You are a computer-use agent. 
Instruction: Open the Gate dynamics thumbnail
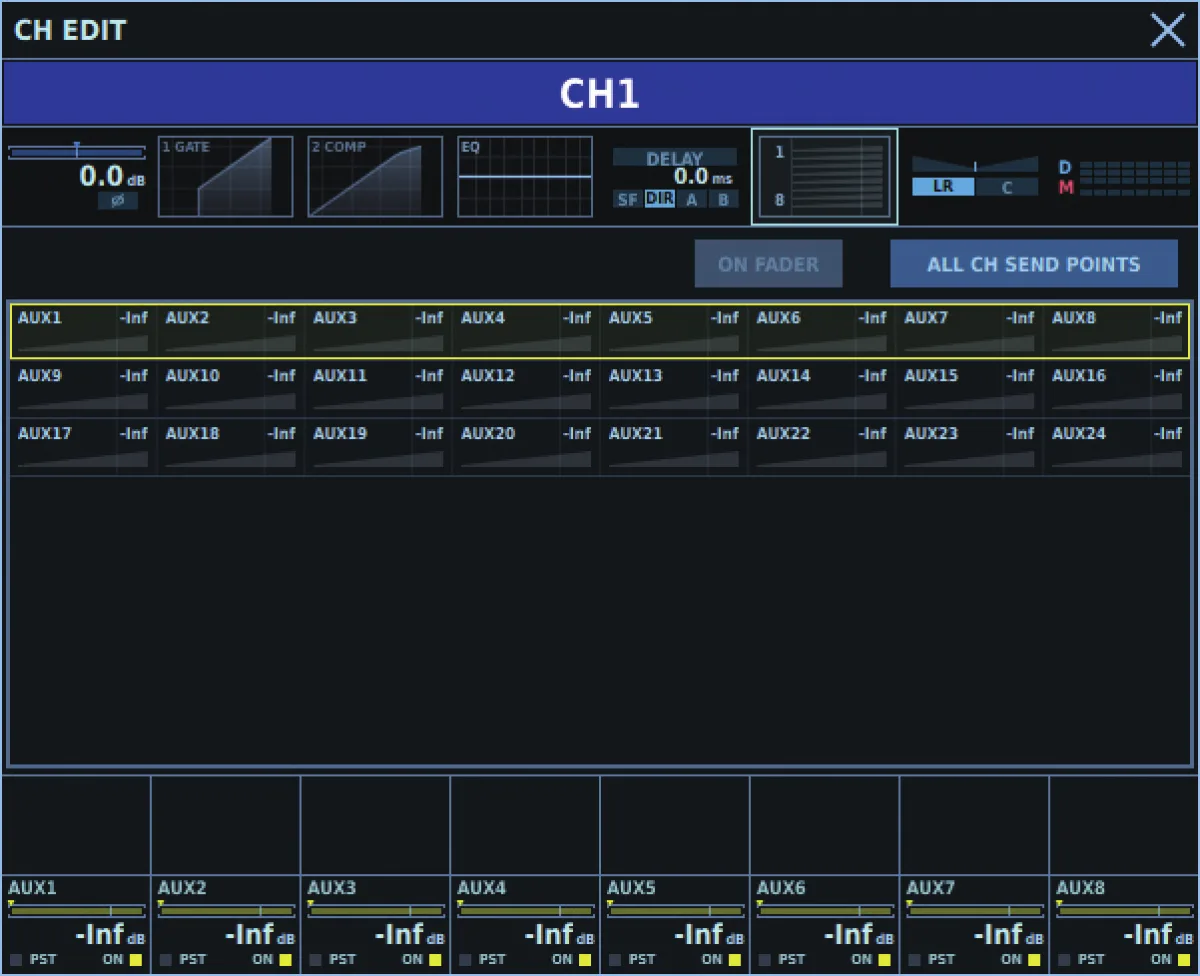coord(225,177)
